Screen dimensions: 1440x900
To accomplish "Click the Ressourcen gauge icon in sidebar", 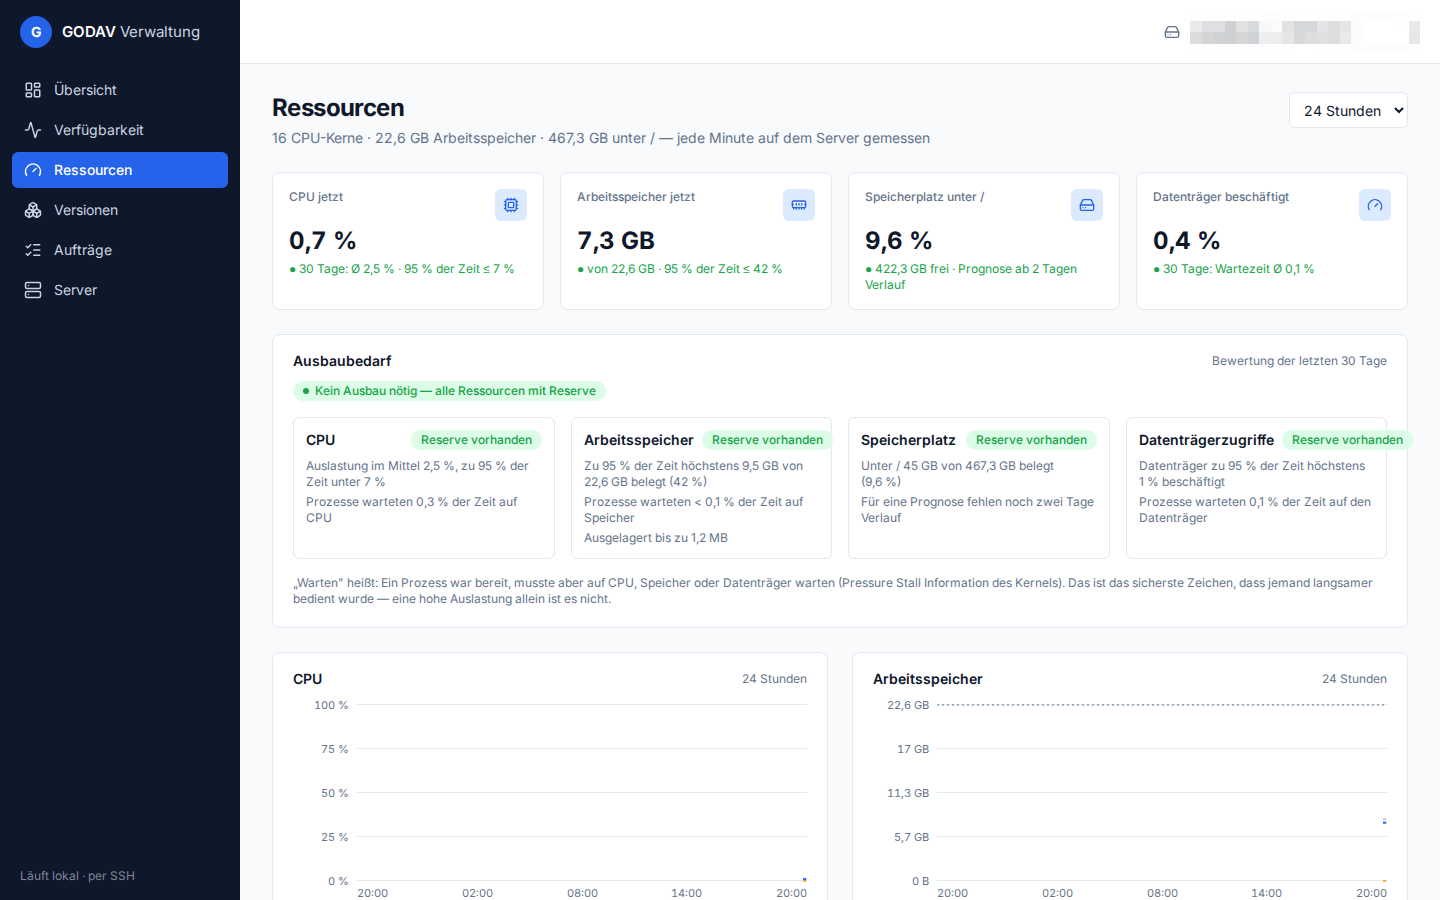I will pos(33,170).
